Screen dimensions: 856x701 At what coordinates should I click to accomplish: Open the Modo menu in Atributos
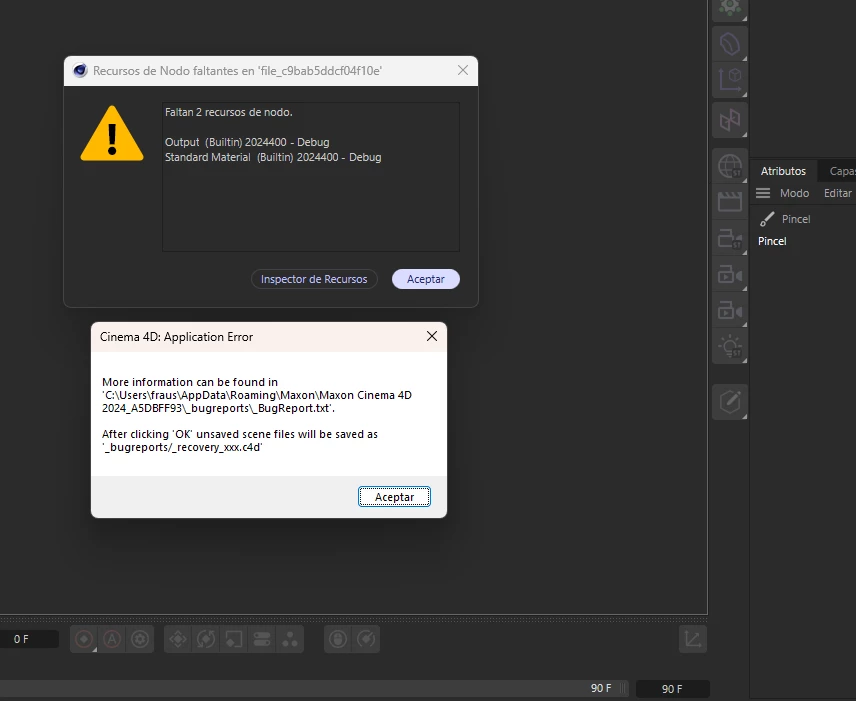(x=794, y=193)
